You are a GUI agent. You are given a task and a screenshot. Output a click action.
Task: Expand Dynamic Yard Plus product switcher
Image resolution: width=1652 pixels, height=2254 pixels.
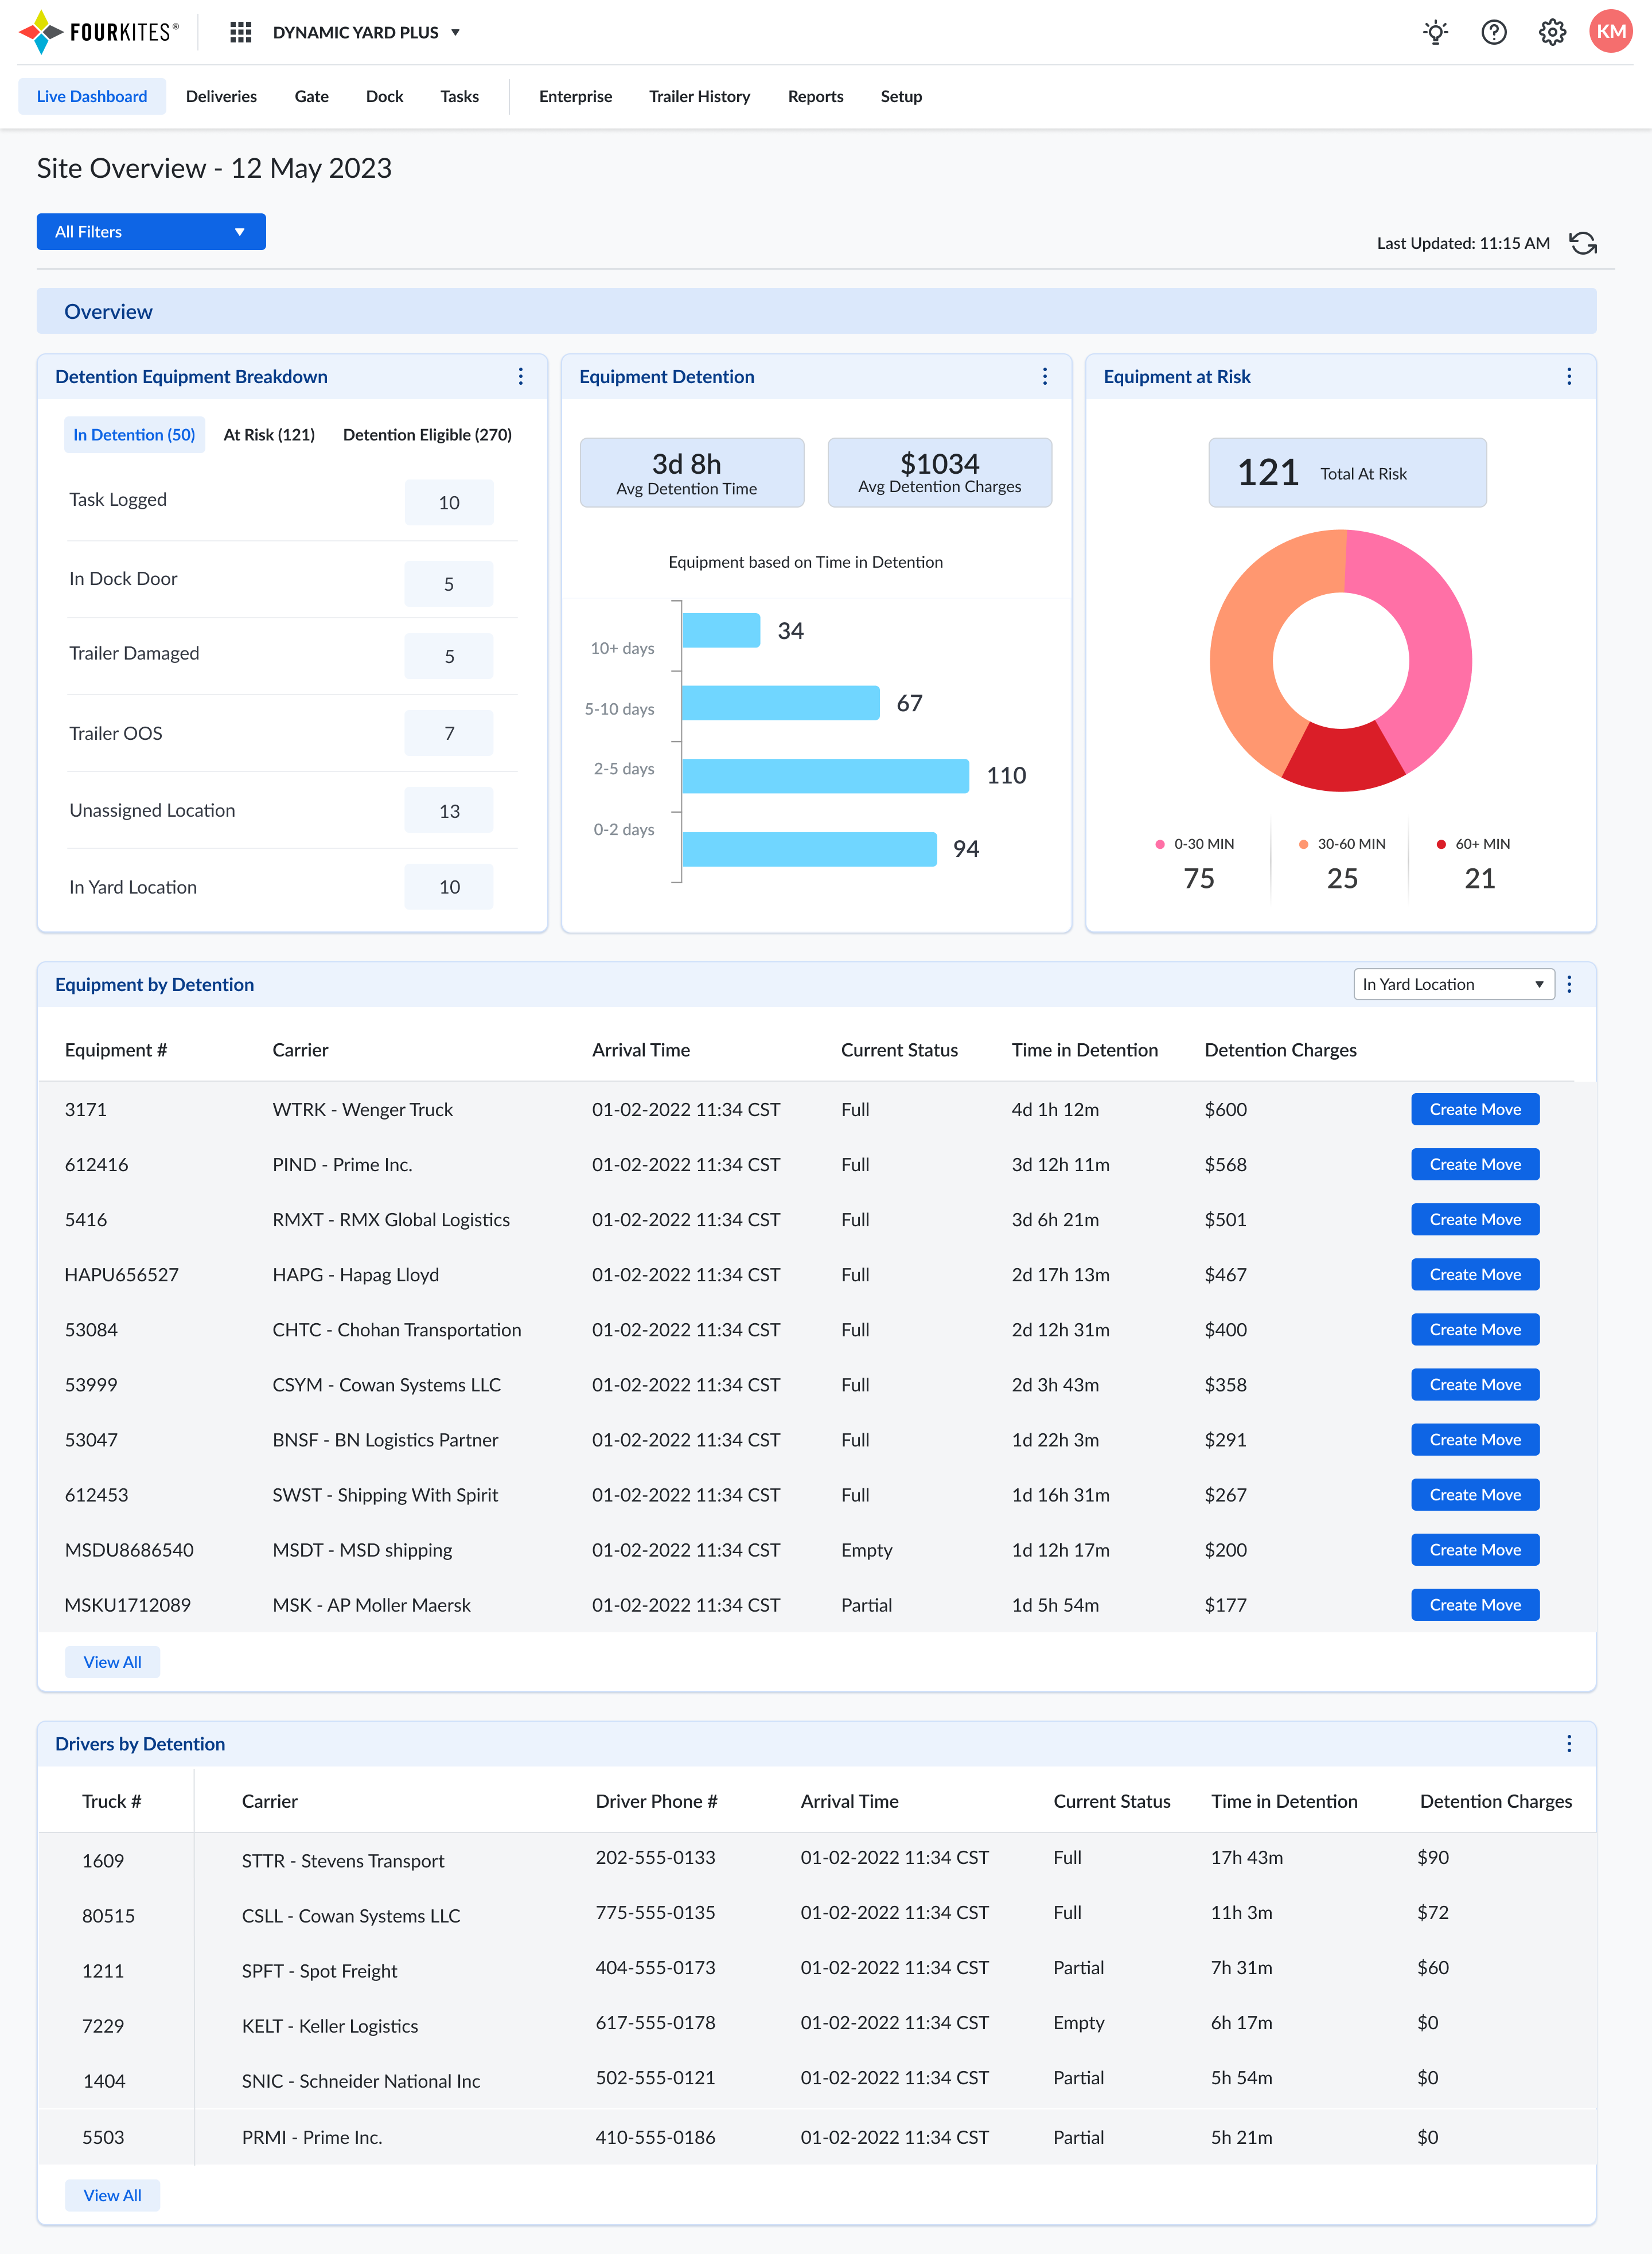tap(366, 32)
